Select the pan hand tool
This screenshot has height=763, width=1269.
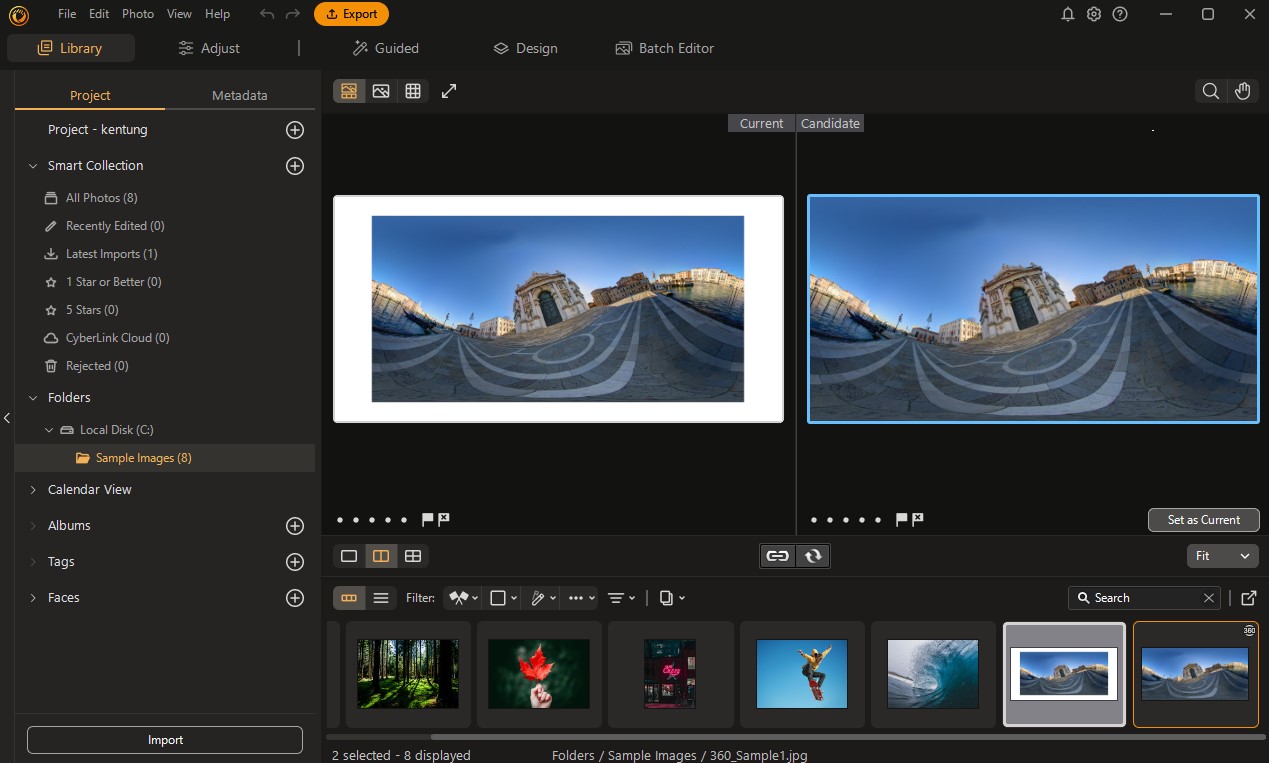coord(1242,91)
